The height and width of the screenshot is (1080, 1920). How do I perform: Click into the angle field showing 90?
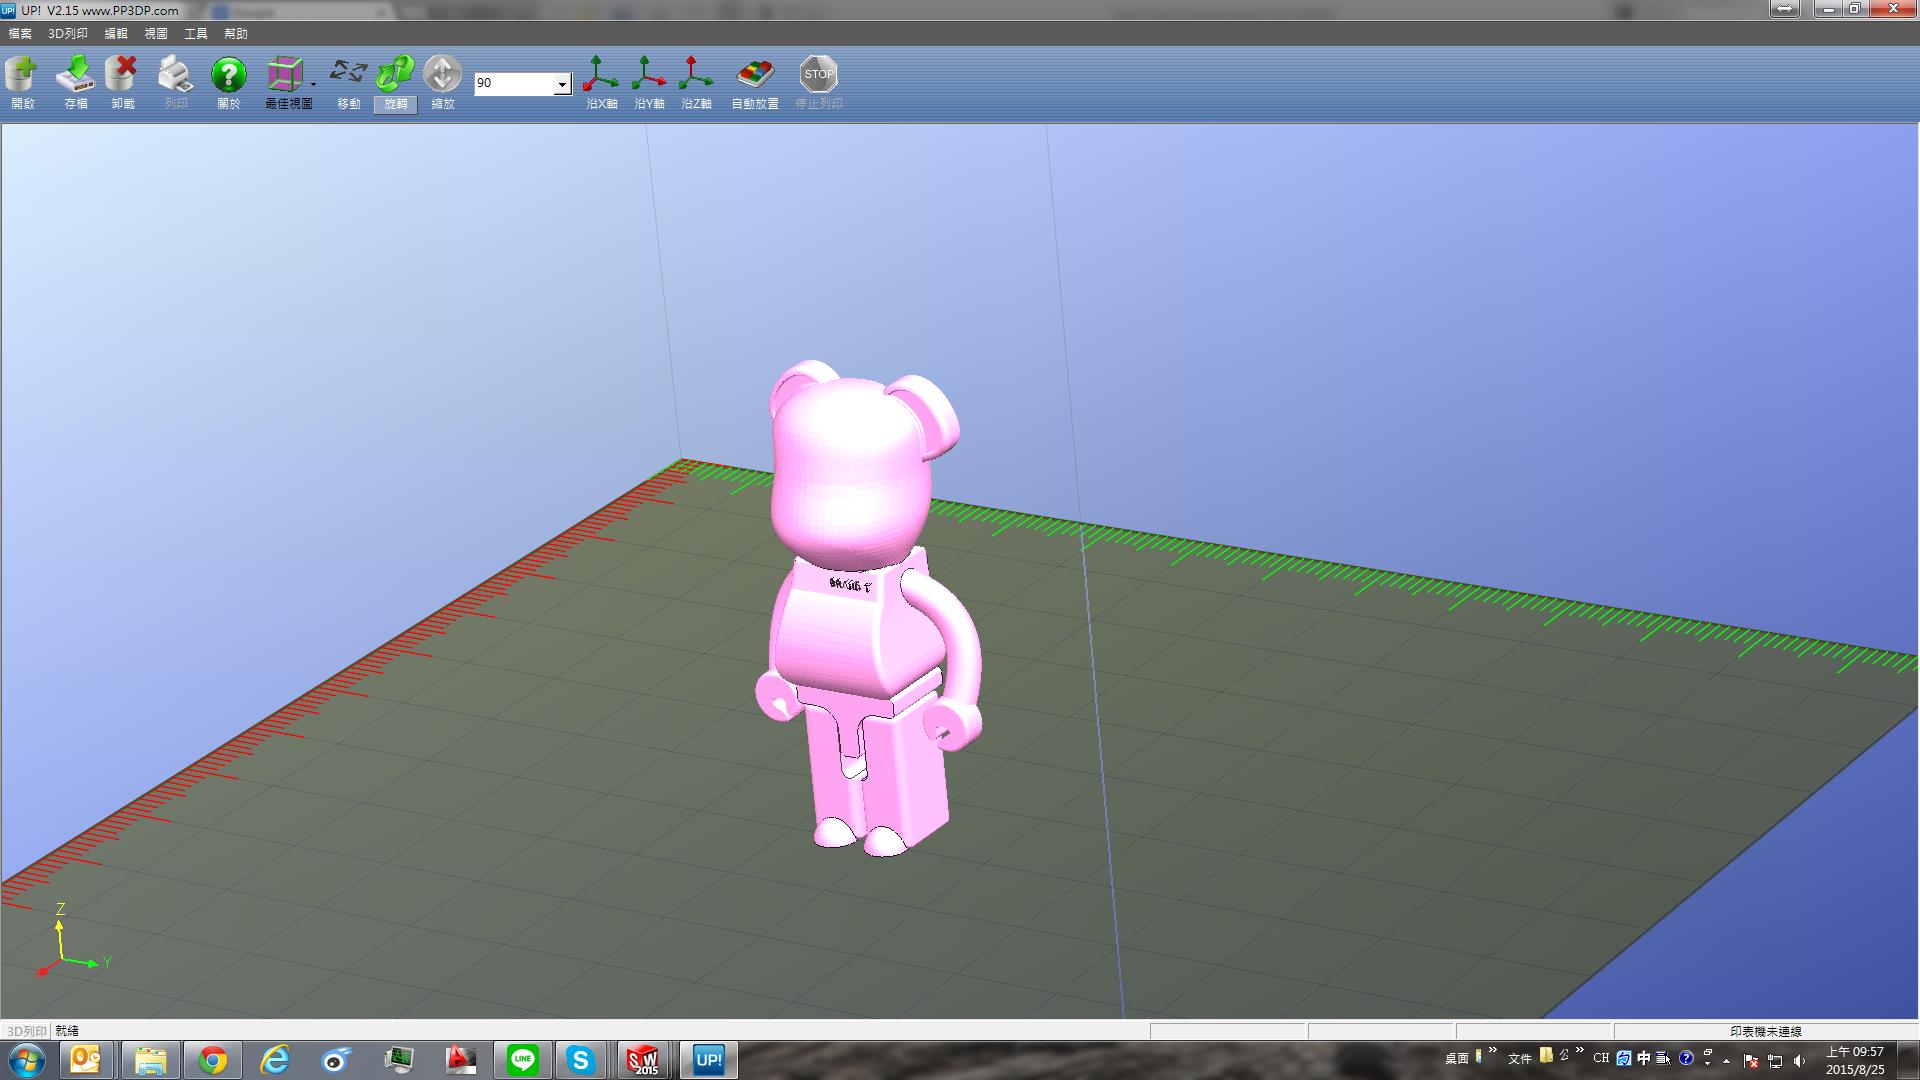coord(514,84)
